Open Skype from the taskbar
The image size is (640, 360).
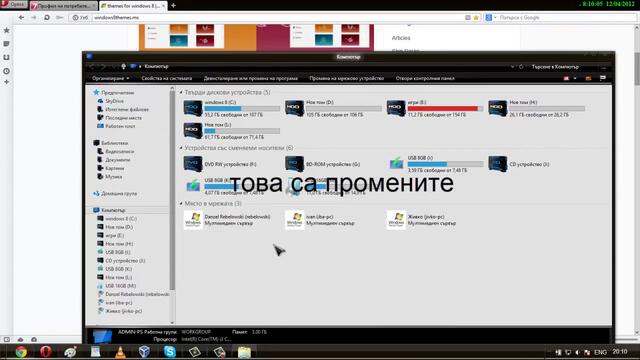pyautogui.click(x=169, y=352)
